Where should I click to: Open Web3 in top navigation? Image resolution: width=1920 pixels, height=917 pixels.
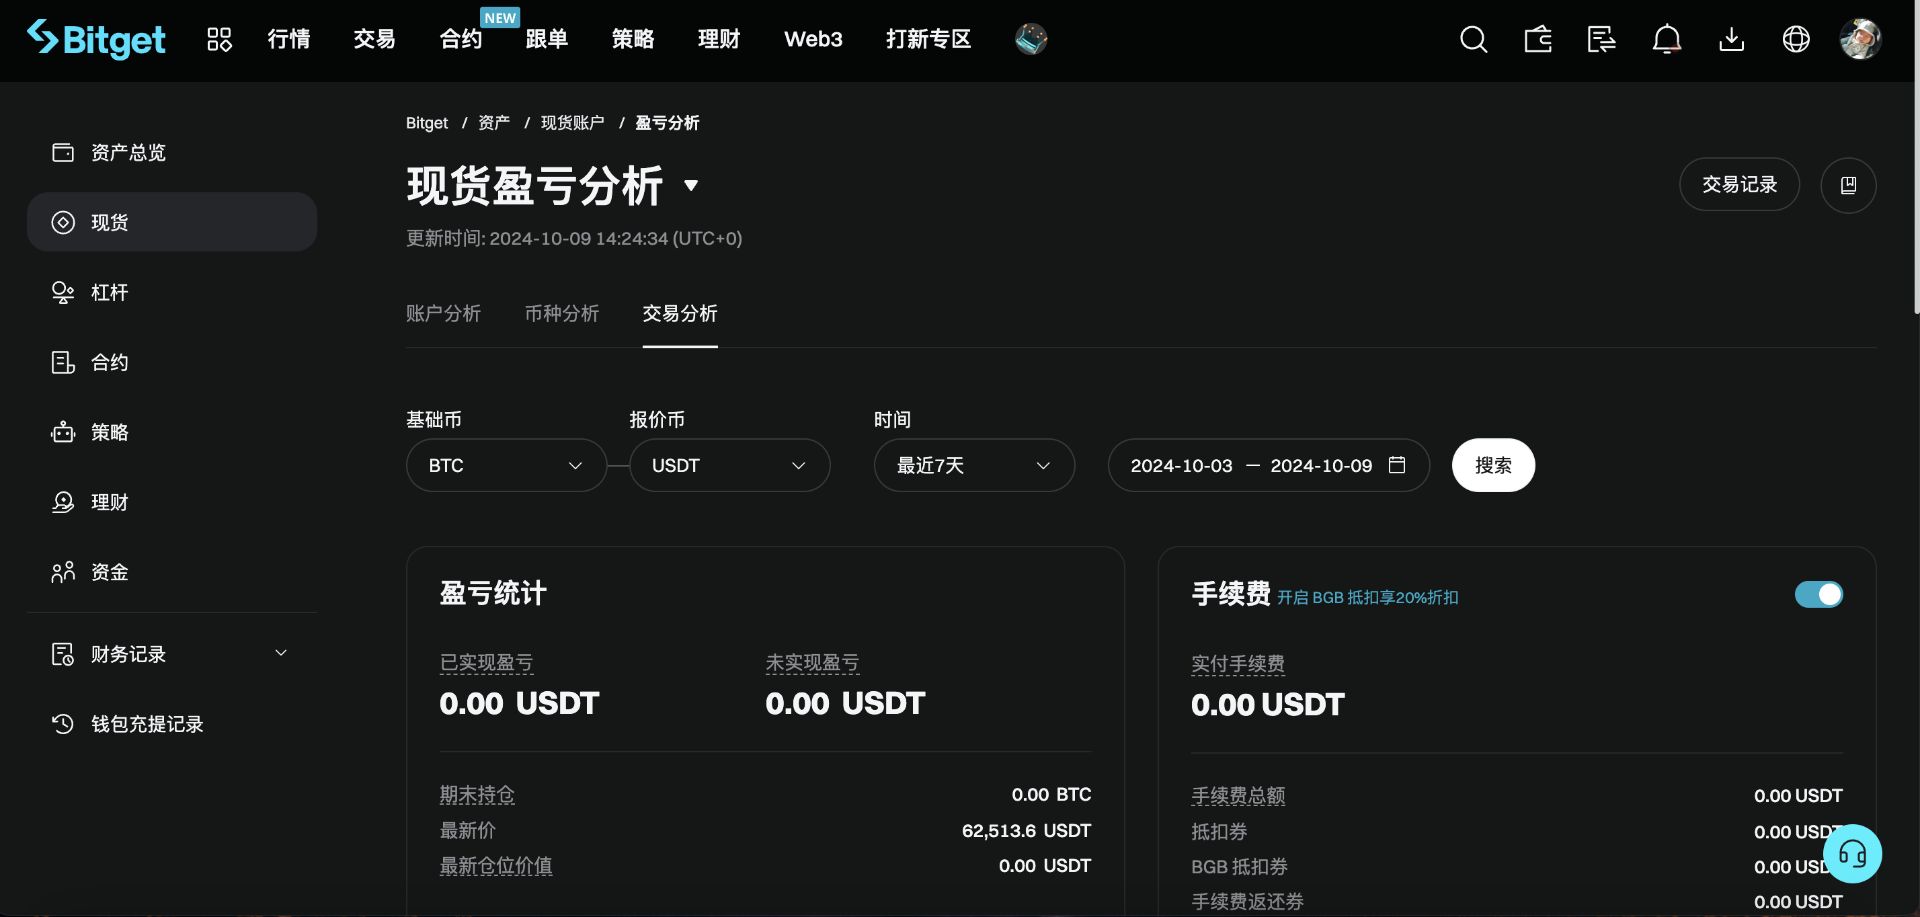pos(813,39)
